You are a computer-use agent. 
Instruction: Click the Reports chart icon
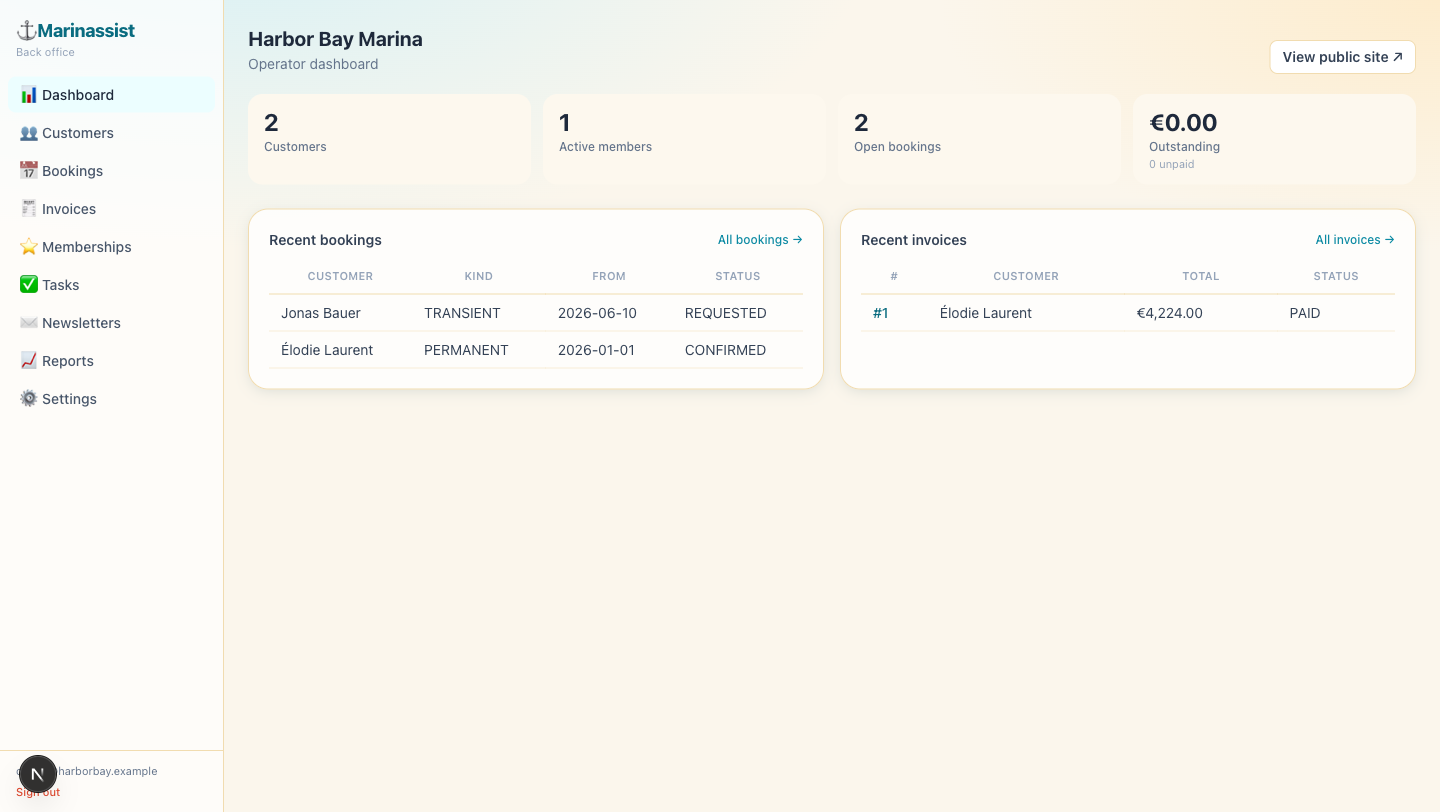29,361
